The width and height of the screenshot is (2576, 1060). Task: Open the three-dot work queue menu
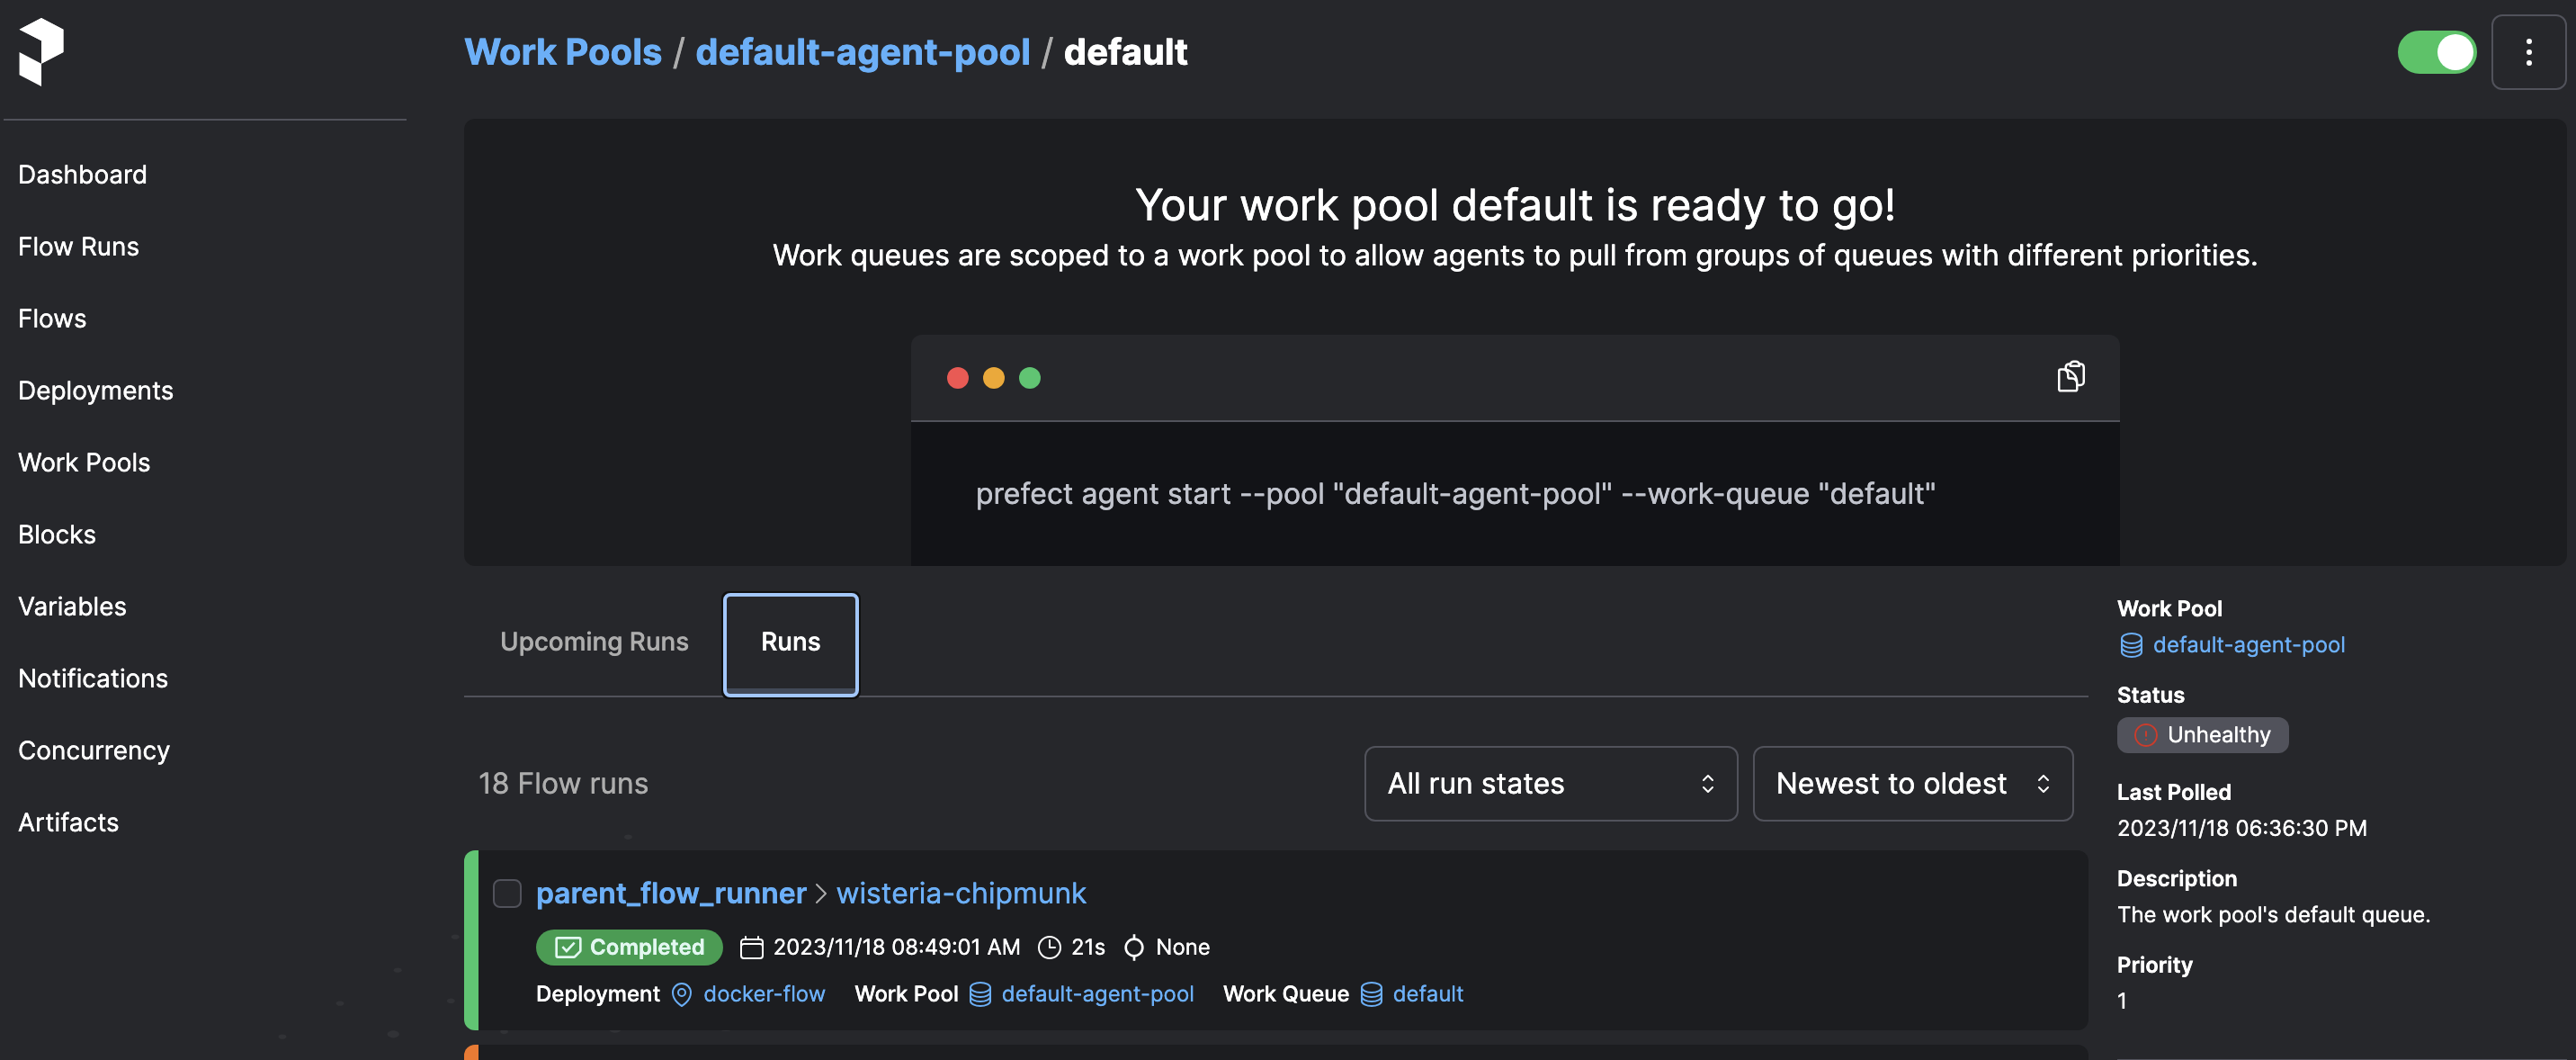2528,52
